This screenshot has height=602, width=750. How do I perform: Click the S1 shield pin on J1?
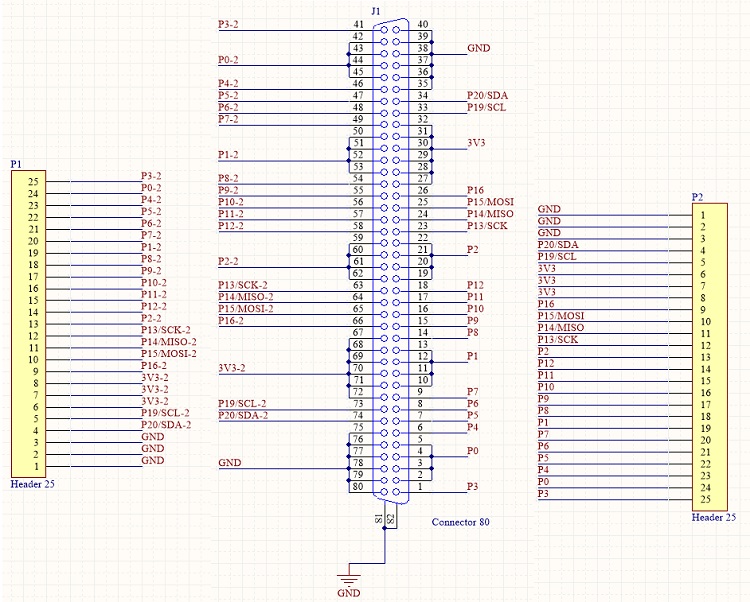pyautogui.click(x=378, y=519)
